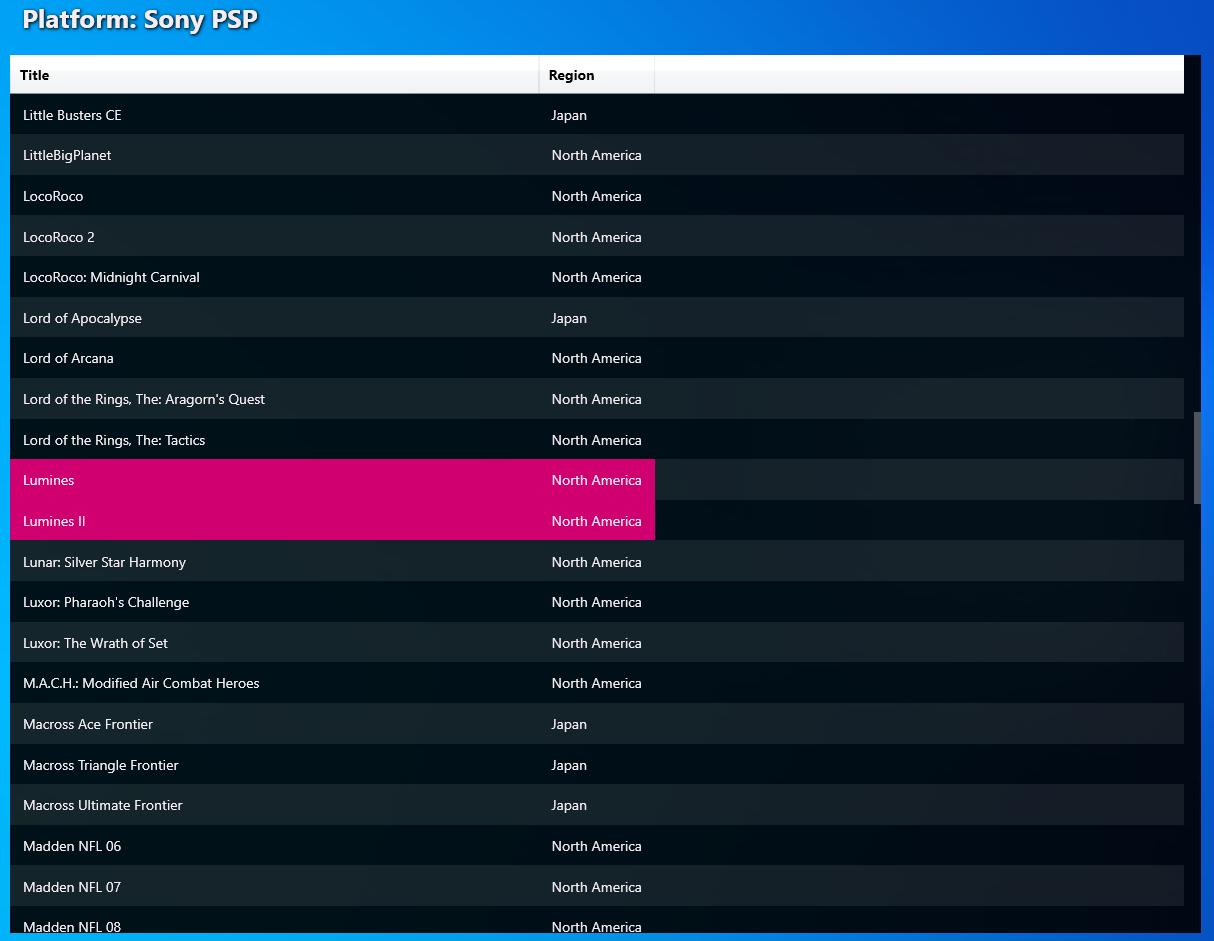This screenshot has width=1214, height=941.
Task: Click the North America region of LittleBigPlanet
Action: pyautogui.click(x=596, y=155)
